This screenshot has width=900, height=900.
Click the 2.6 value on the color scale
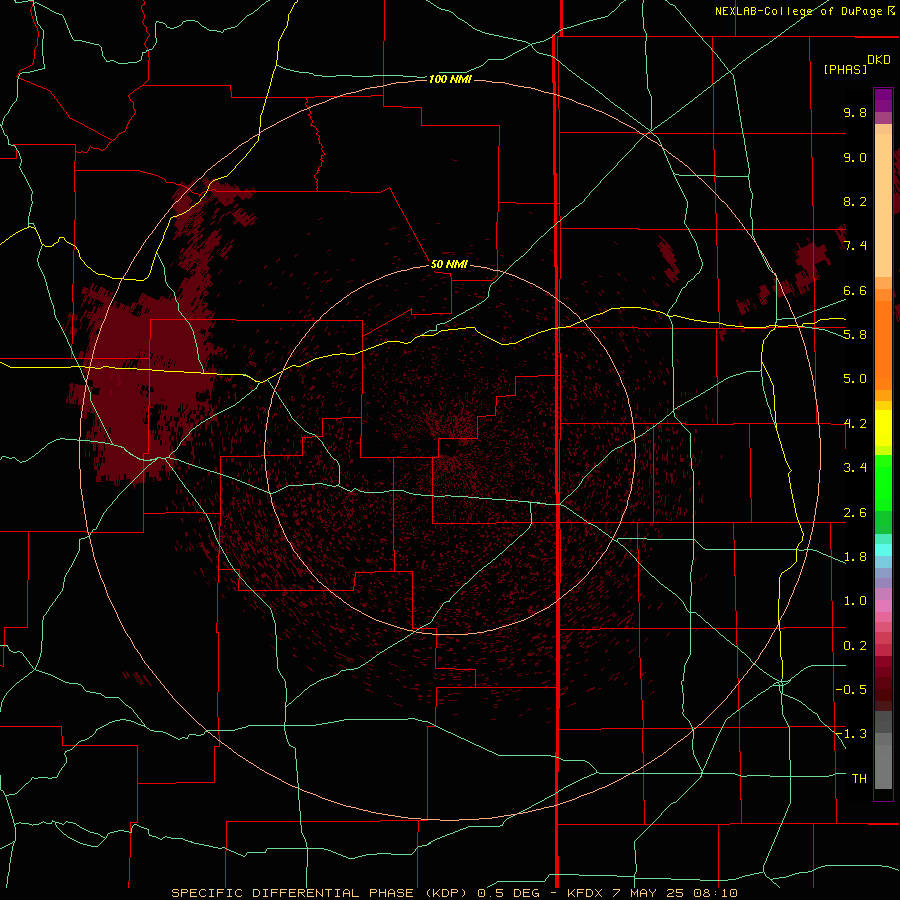point(855,513)
